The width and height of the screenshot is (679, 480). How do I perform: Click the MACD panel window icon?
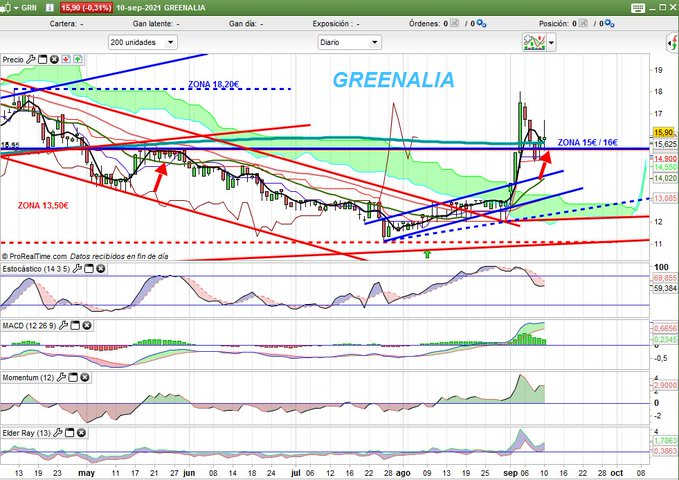75,325
